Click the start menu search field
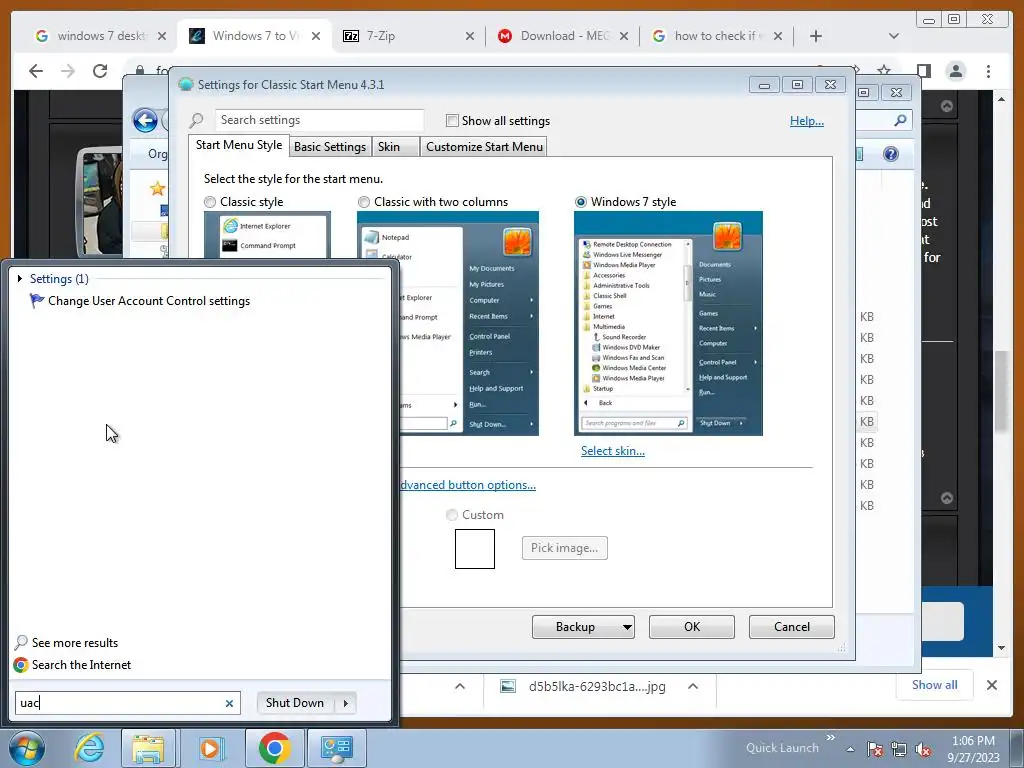Viewport: 1024px width, 768px height. 127,703
